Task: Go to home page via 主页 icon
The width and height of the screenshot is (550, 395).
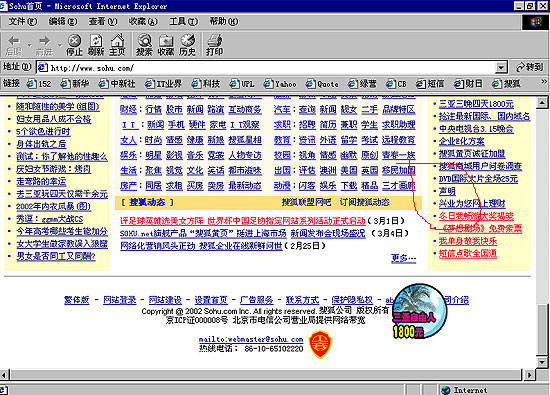Action: coord(117,45)
